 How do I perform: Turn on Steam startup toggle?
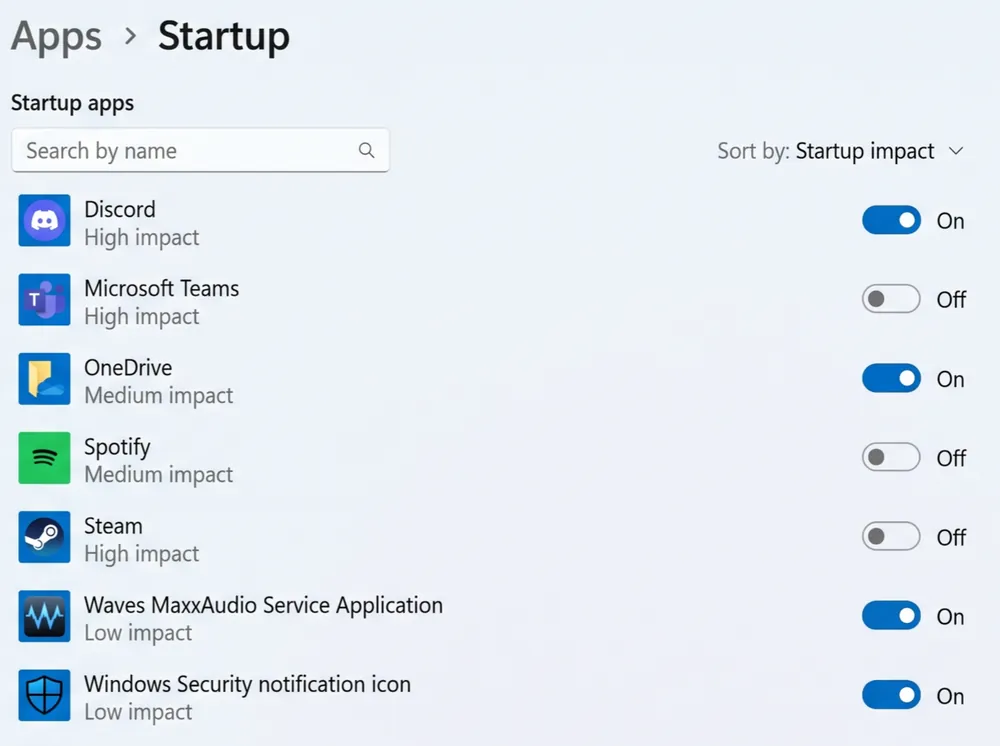coord(891,537)
